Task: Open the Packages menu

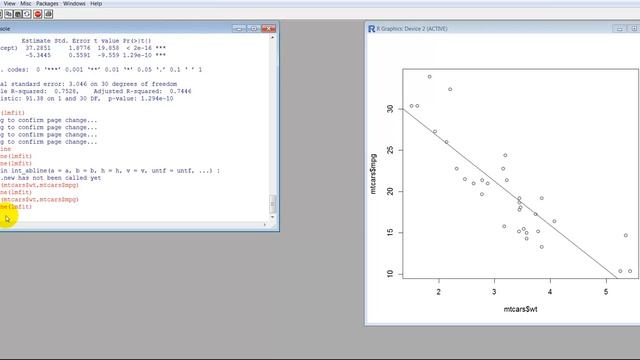Action: 47,4
